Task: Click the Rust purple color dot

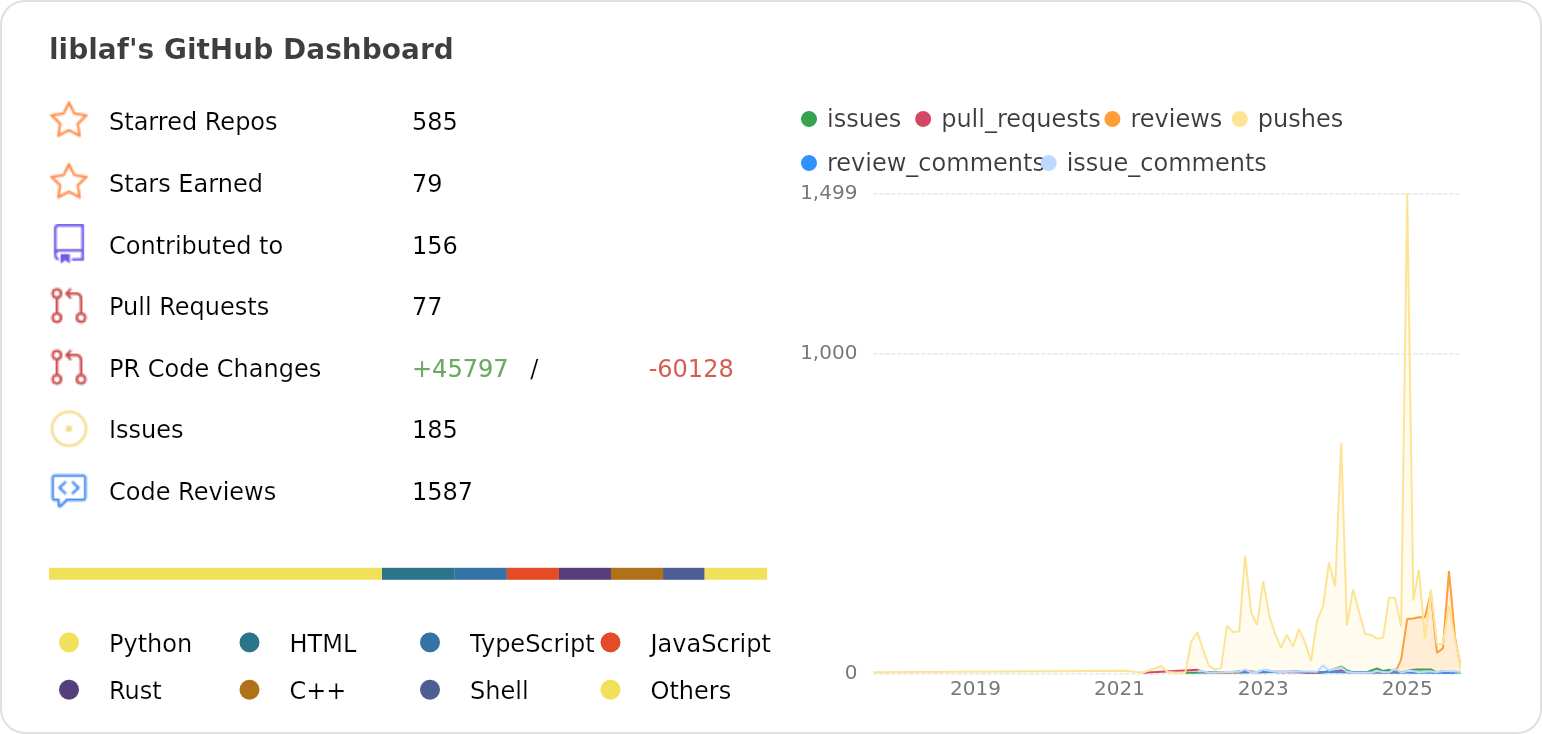Action: click(x=69, y=690)
